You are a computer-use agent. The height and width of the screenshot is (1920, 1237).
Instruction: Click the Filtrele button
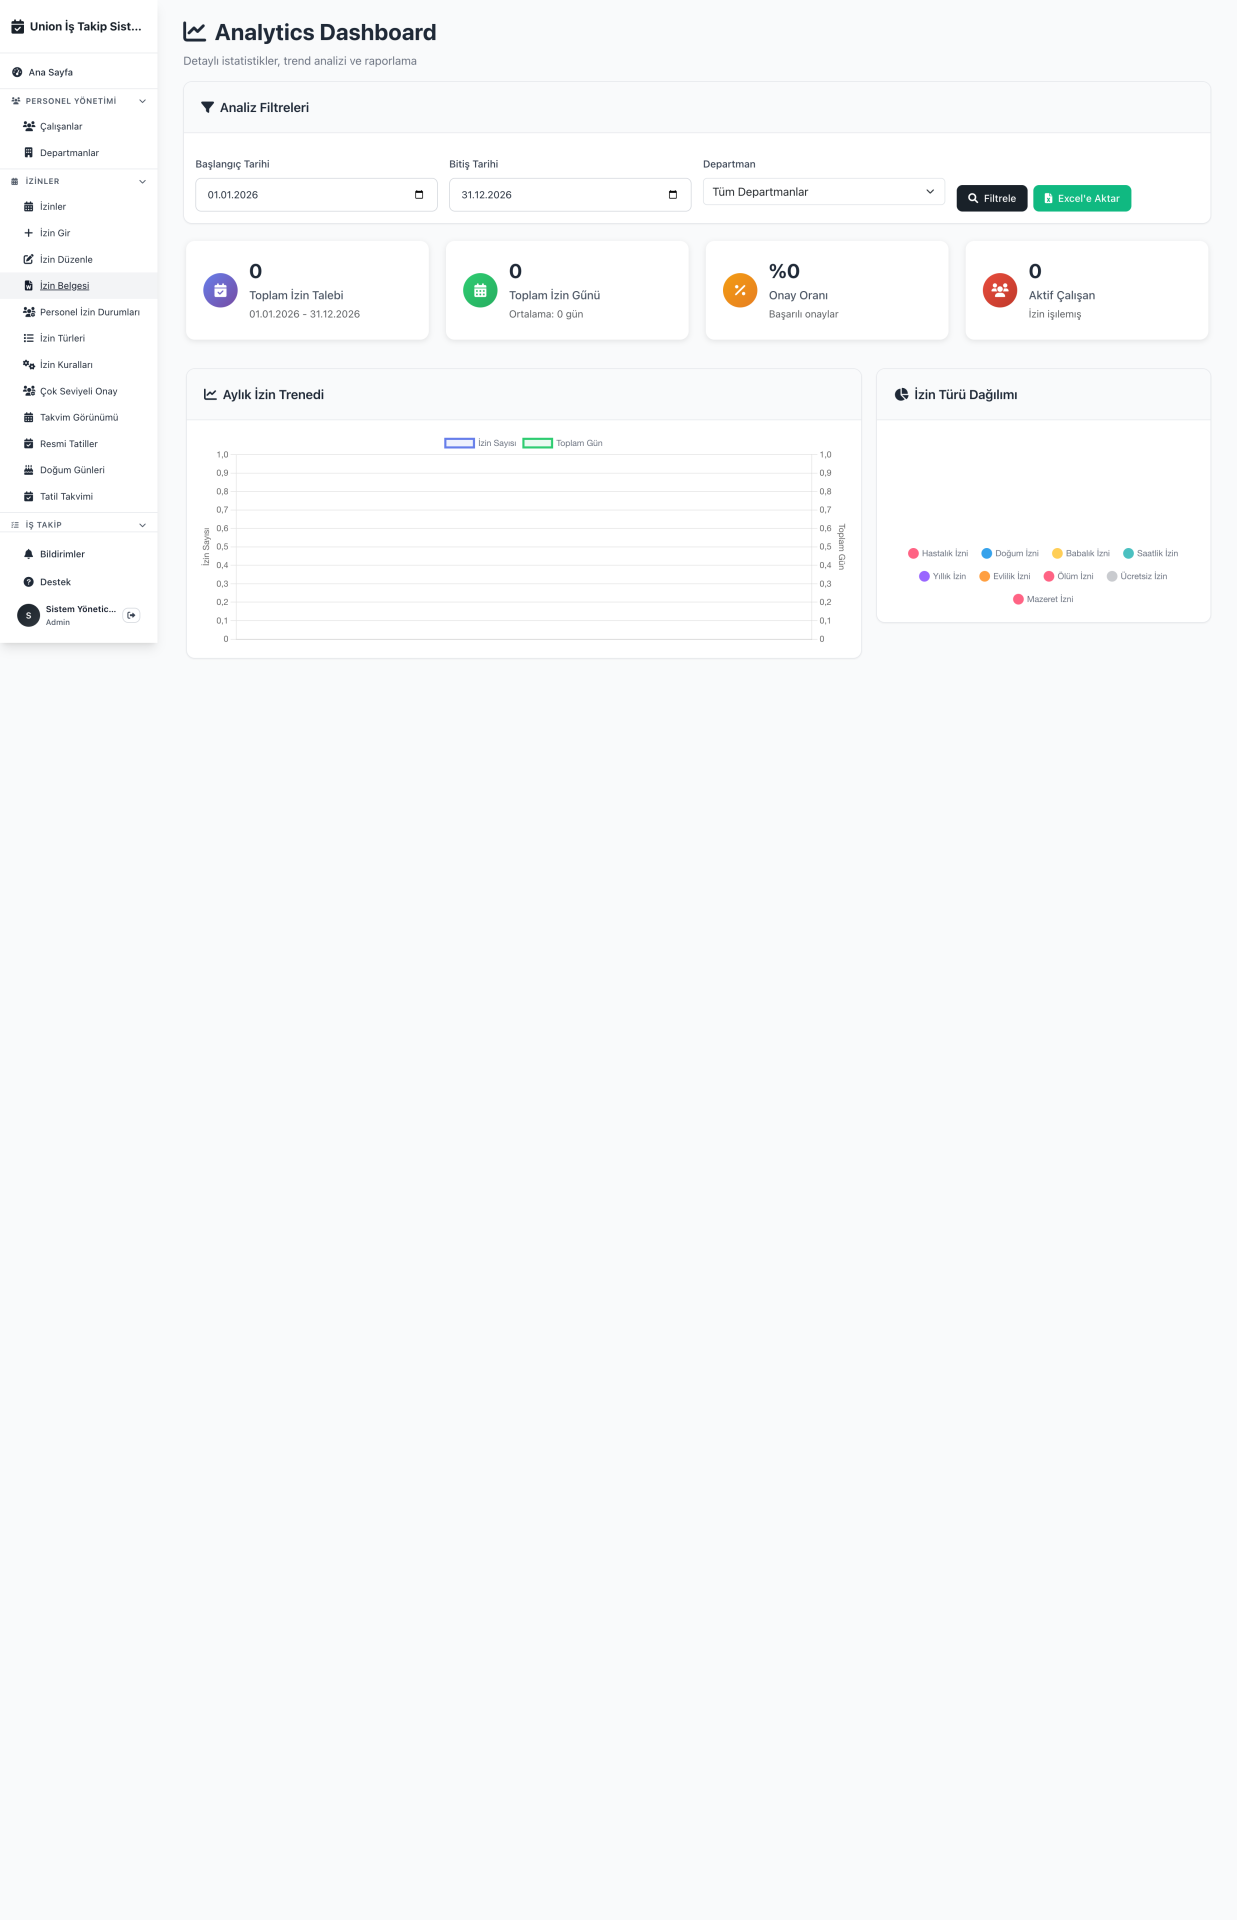pos(991,198)
